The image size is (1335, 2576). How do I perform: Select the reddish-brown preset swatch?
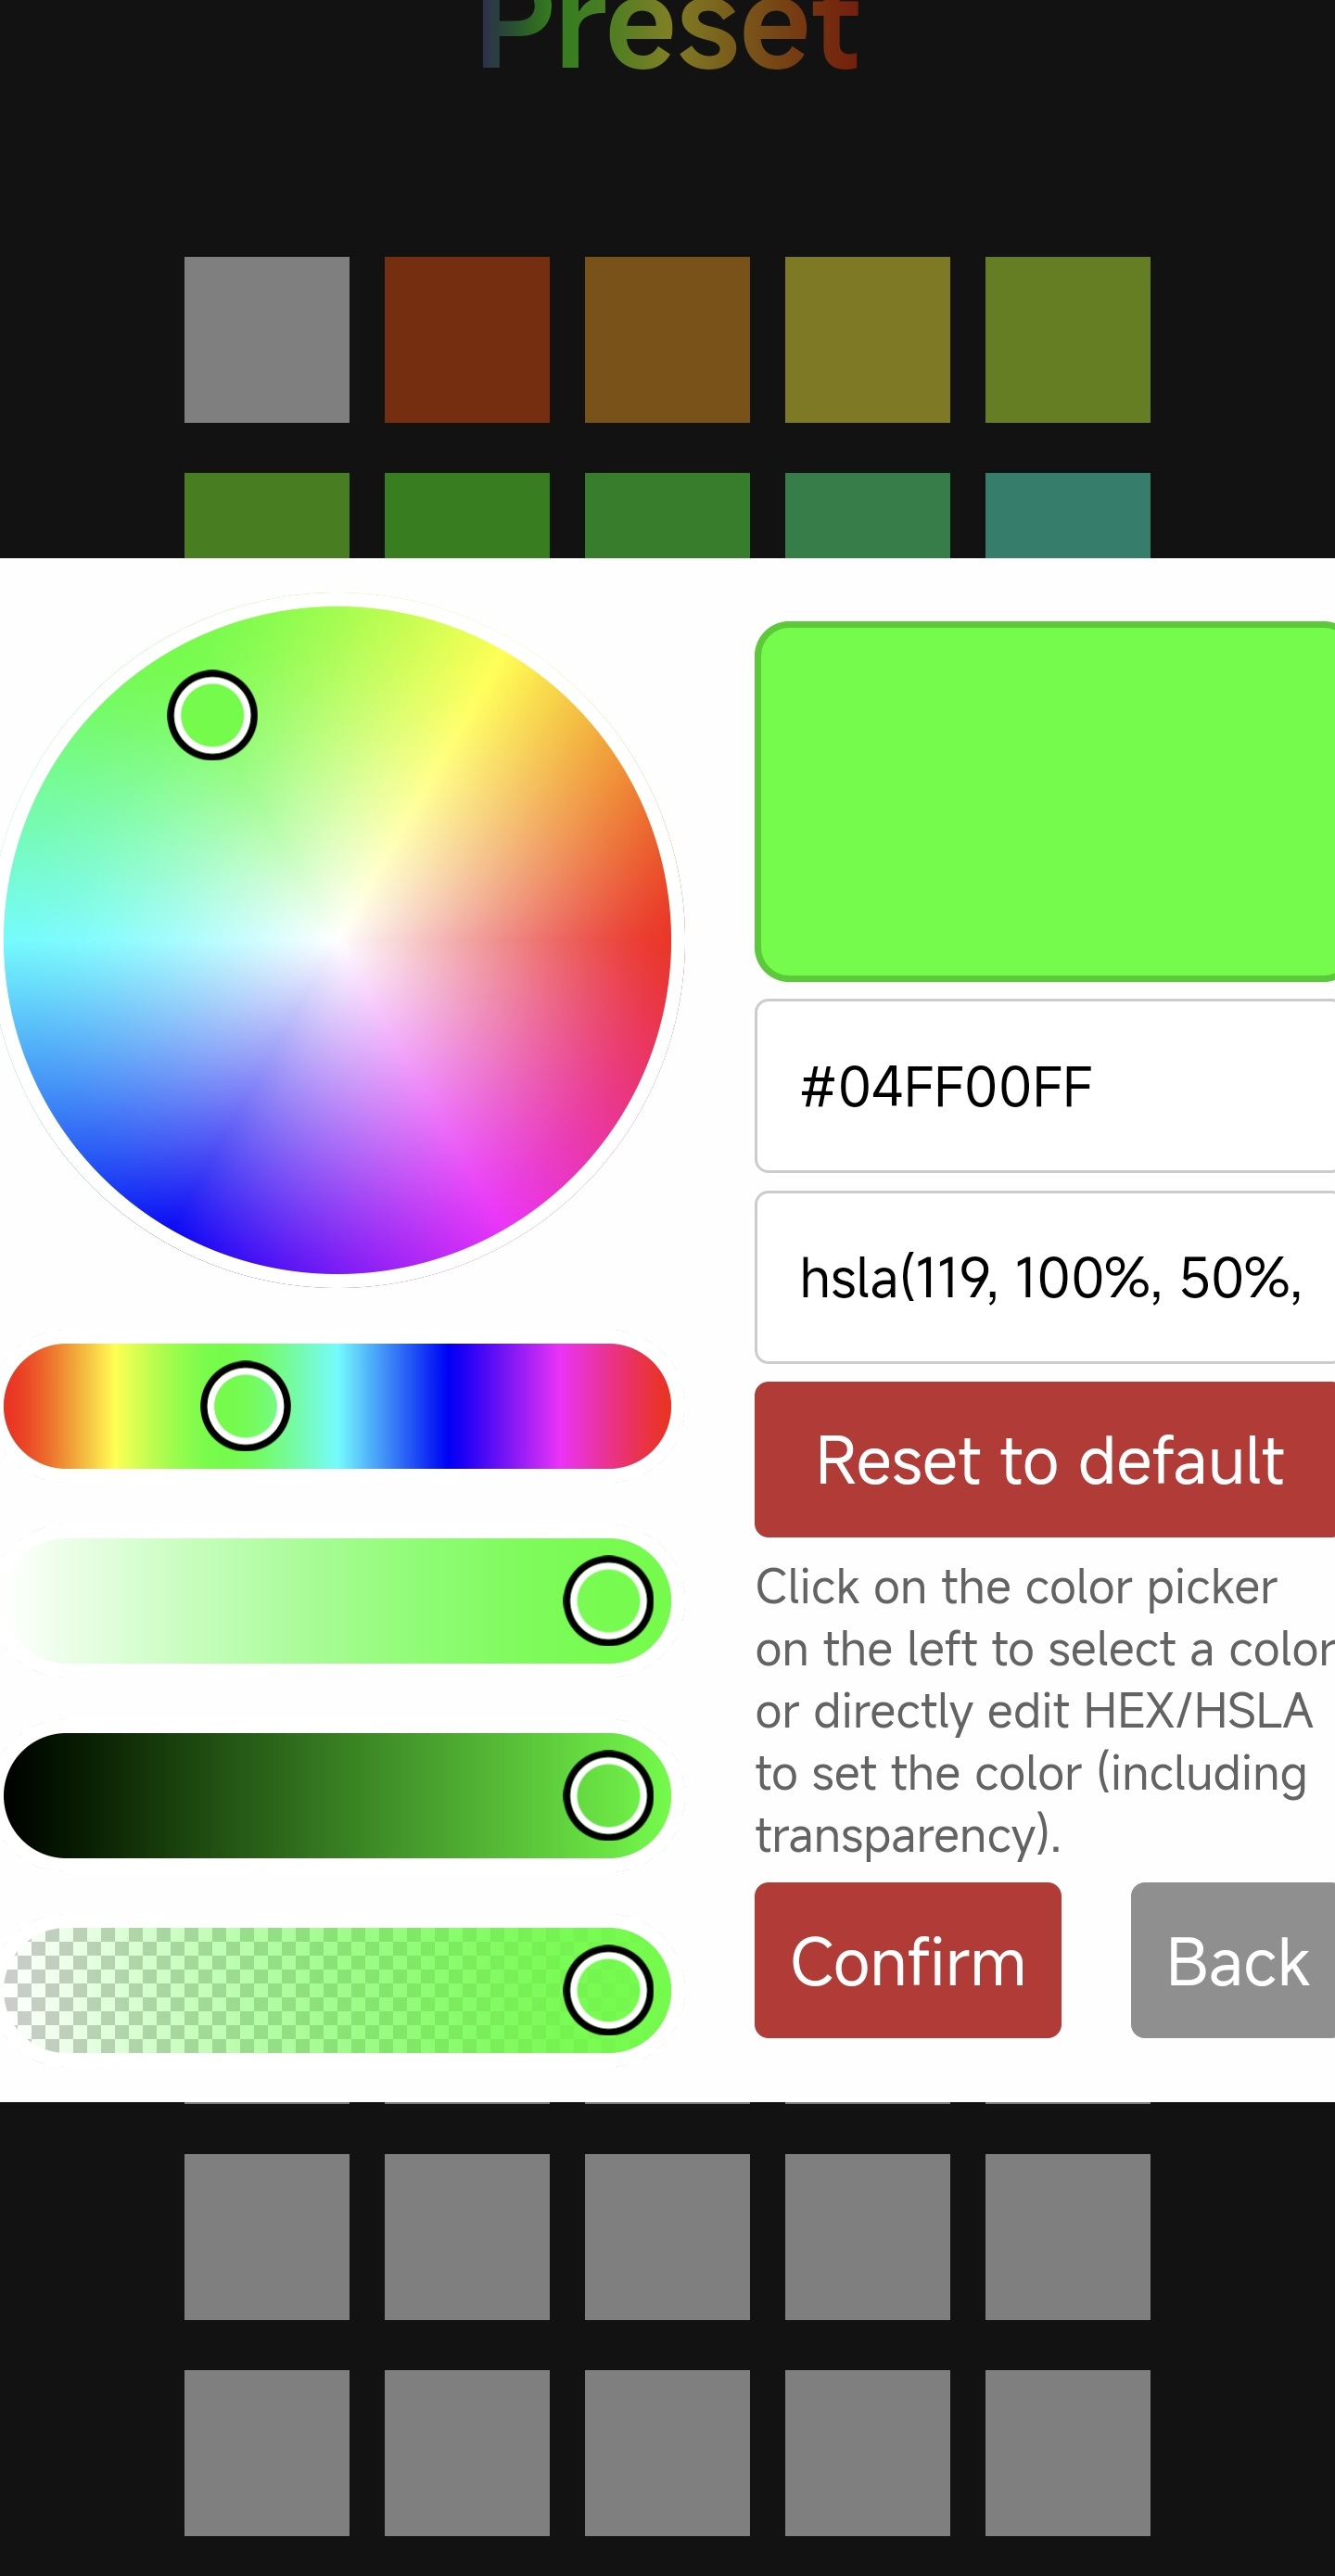coord(467,340)
